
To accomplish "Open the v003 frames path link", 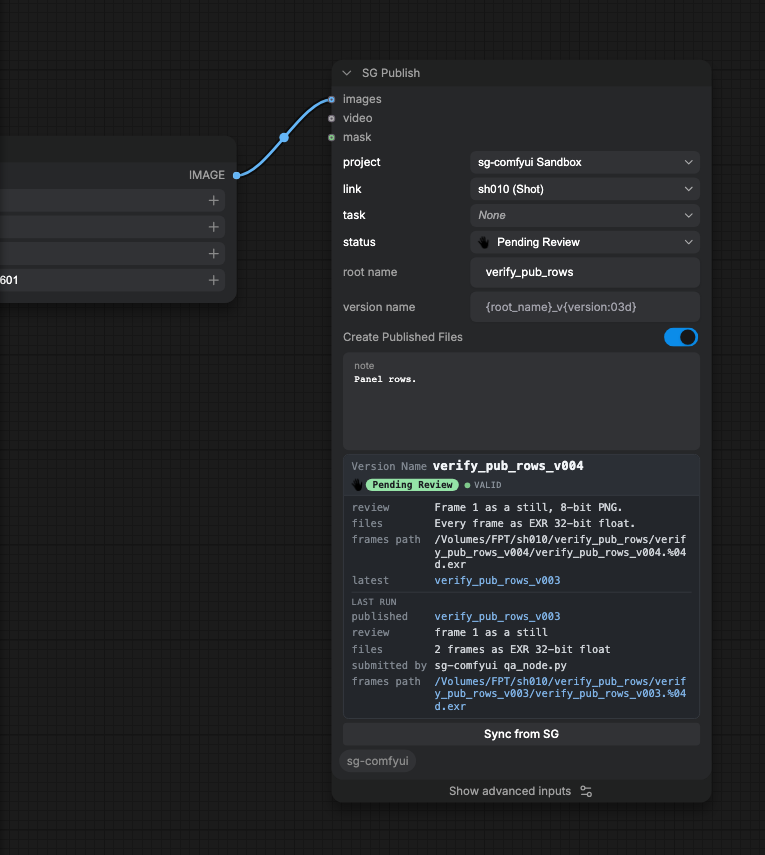I will coord(560,694).
